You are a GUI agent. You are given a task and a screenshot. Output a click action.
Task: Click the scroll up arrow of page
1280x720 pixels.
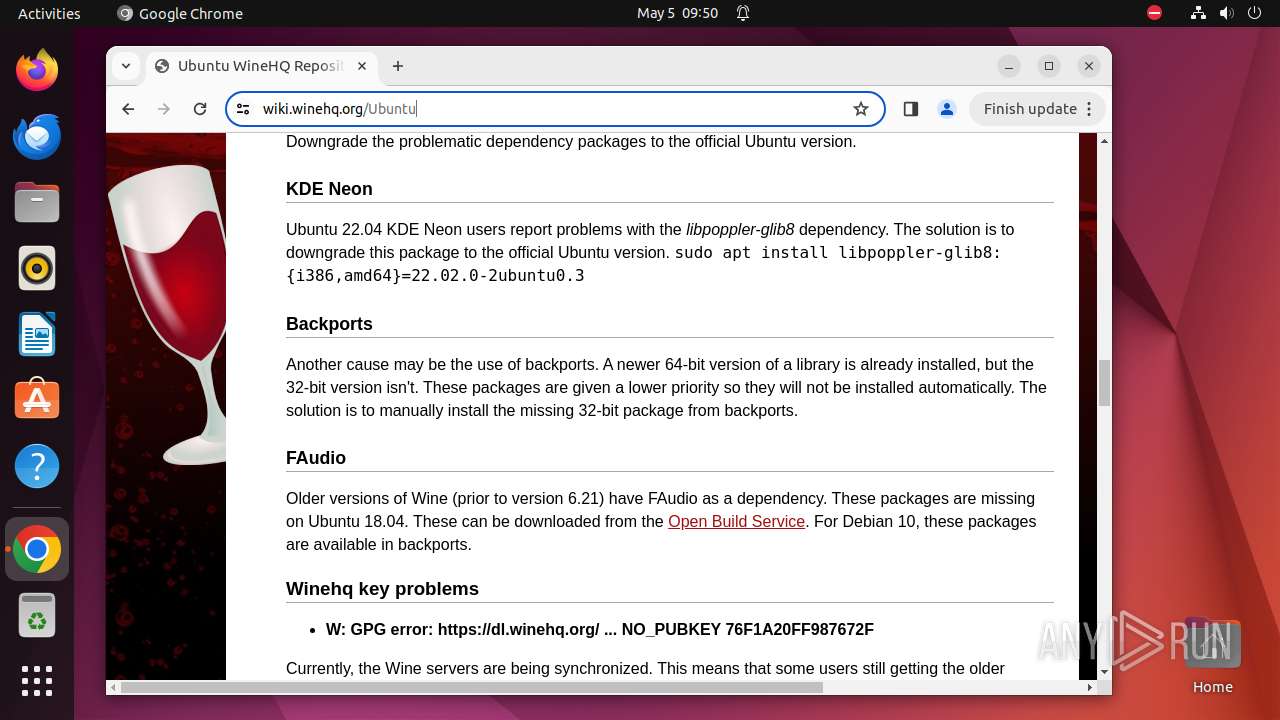(1104, 141)
